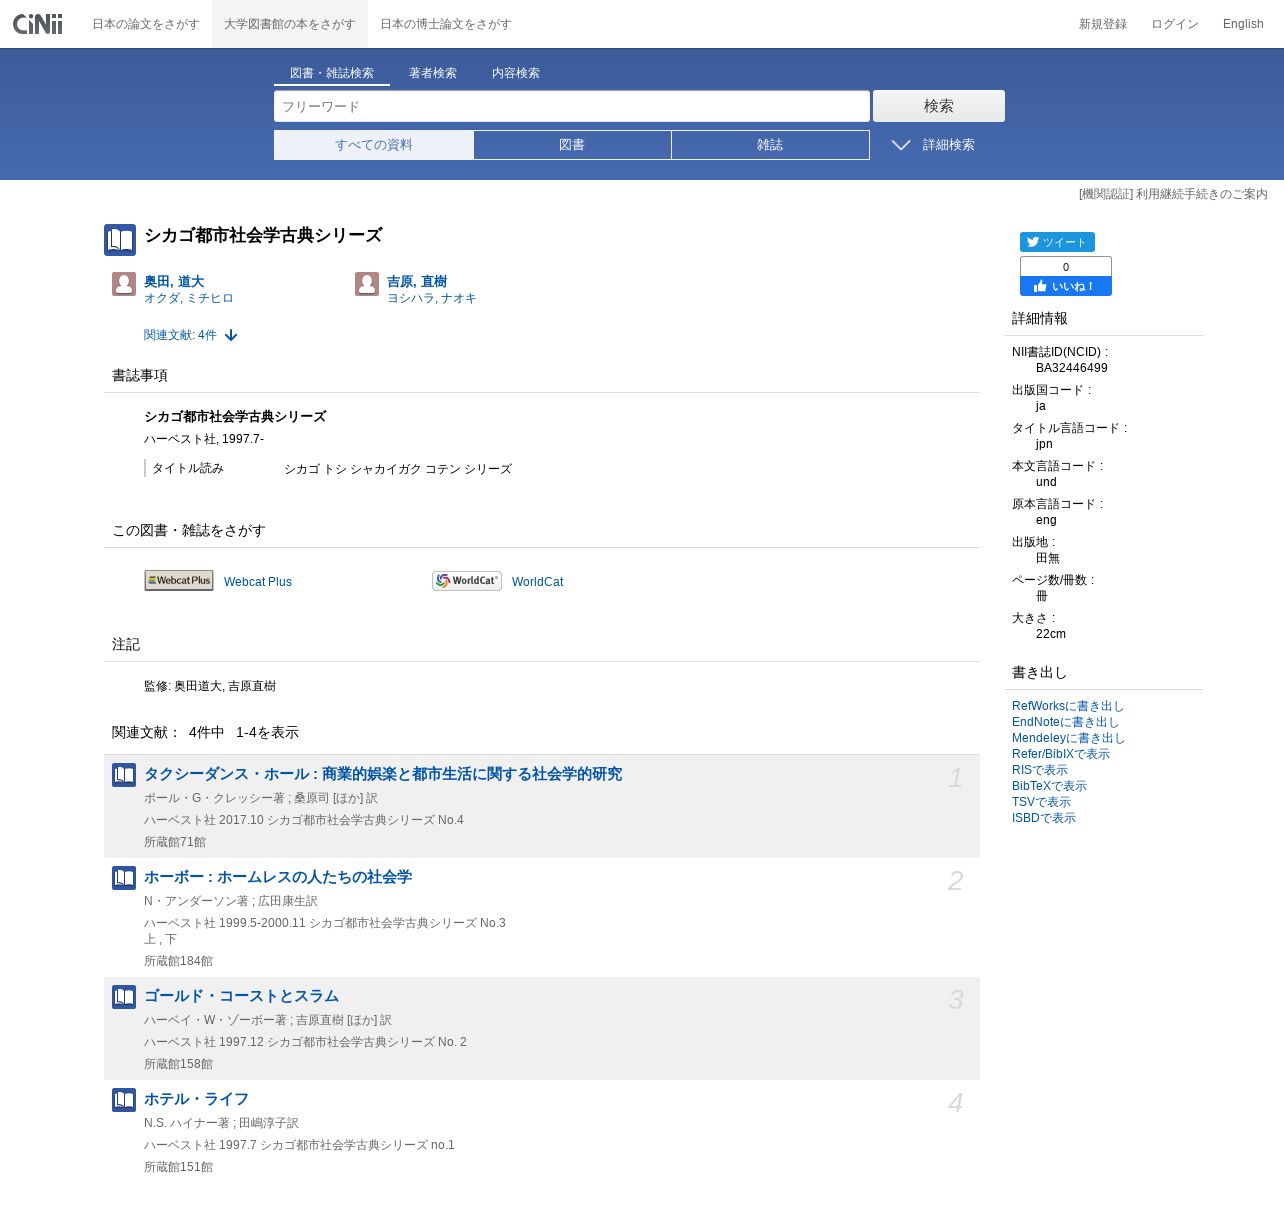Click the Facebook いいね! button

pyautogui.click(x=1066, y=286)
